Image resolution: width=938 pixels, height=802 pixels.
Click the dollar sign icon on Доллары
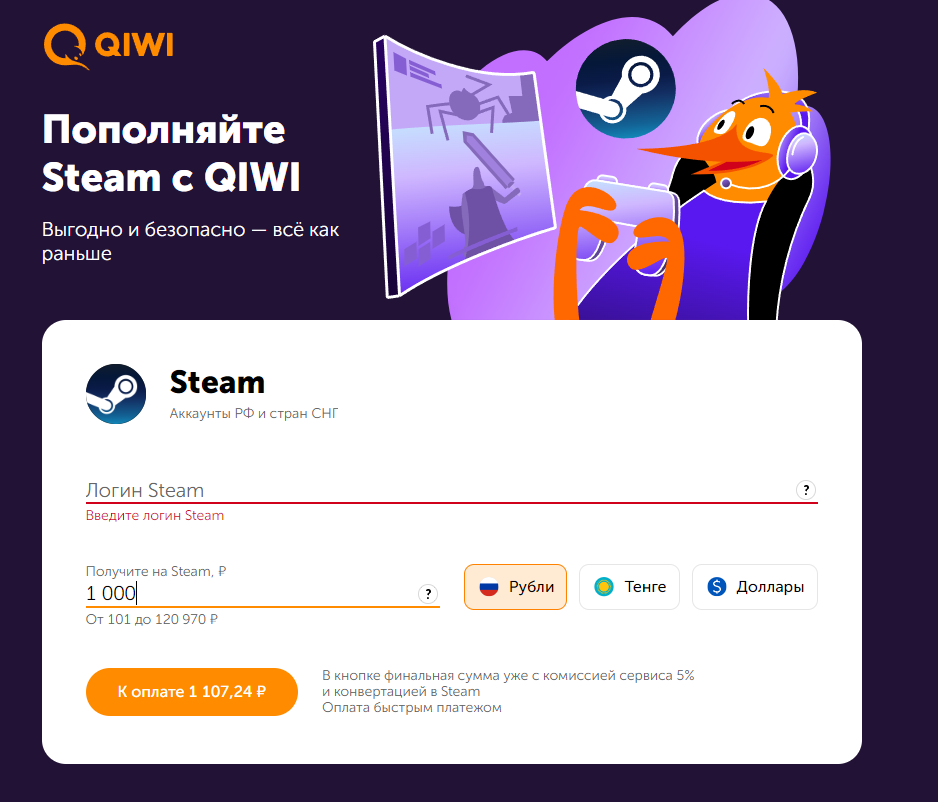tap(717, 587)
